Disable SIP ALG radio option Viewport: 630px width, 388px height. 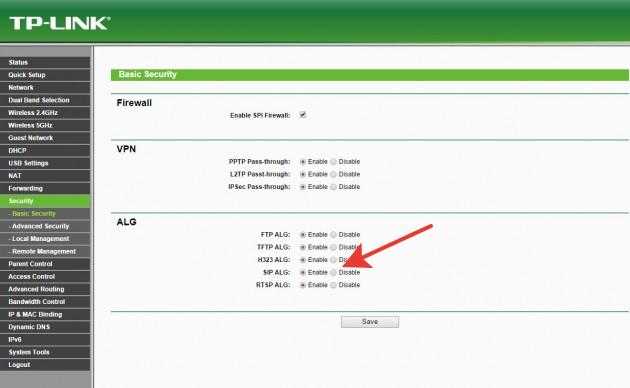(333, 272)
